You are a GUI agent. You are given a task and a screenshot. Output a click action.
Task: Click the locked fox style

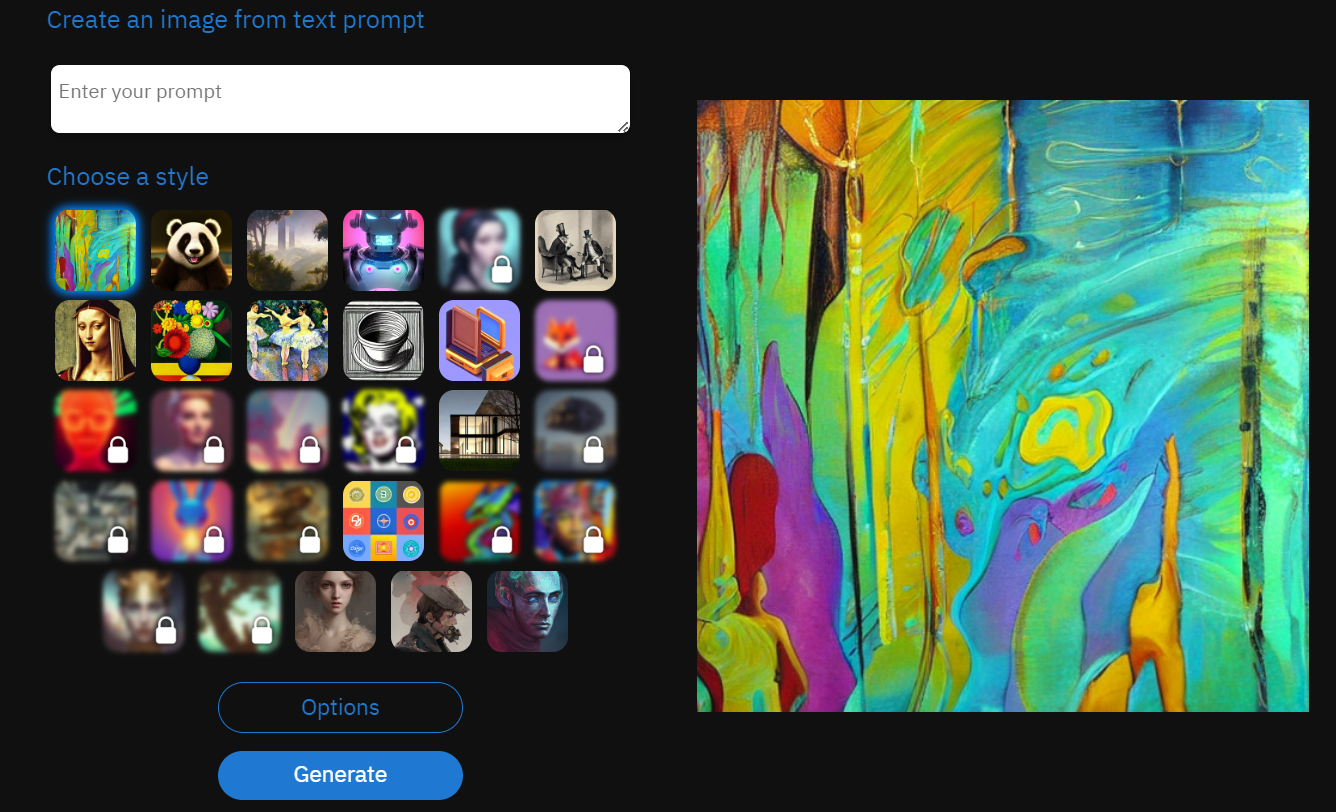tap(575, 340)
